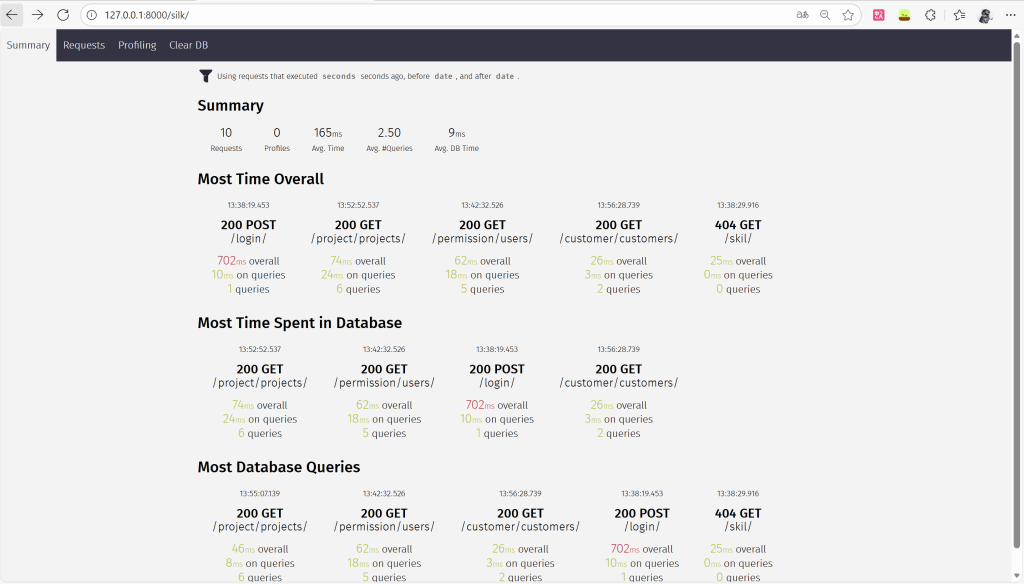Image resolution: width=1024 pixels, height=584 pixels.
Task: Open the browser three-dot settings menu
Action: tap(1011, 15)
